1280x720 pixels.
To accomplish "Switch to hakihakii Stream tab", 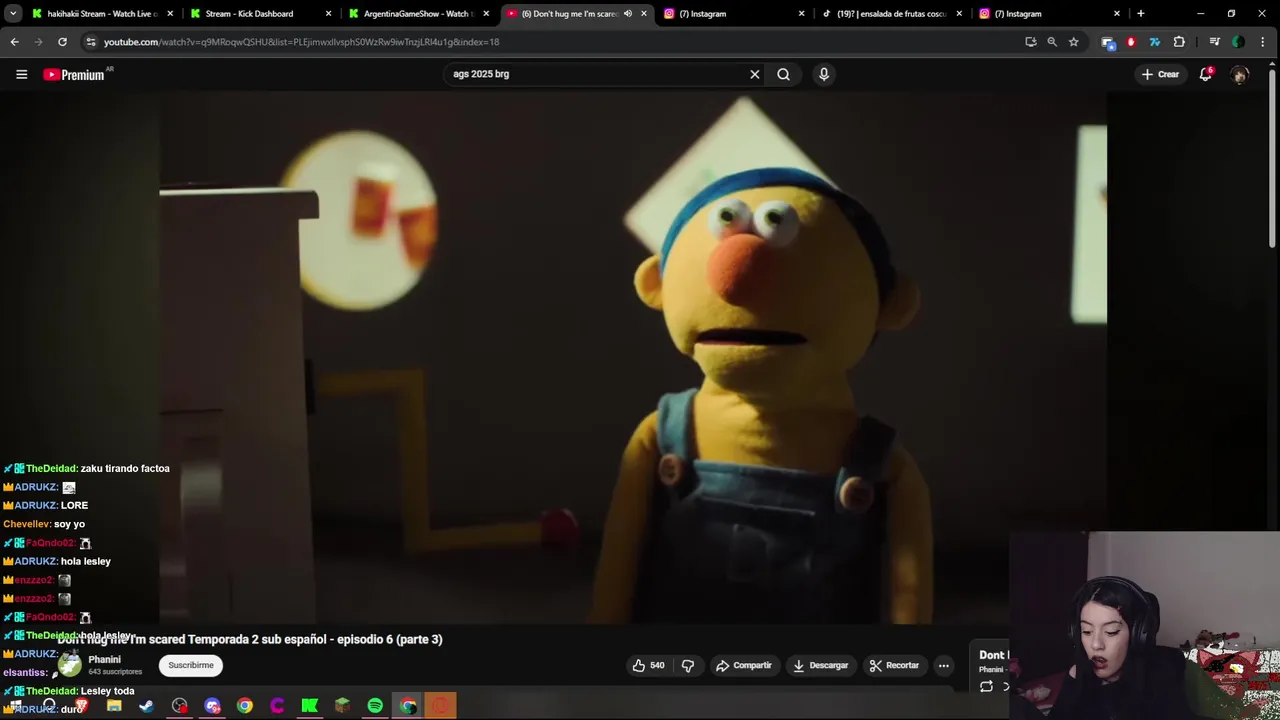I will coord(102,14).
